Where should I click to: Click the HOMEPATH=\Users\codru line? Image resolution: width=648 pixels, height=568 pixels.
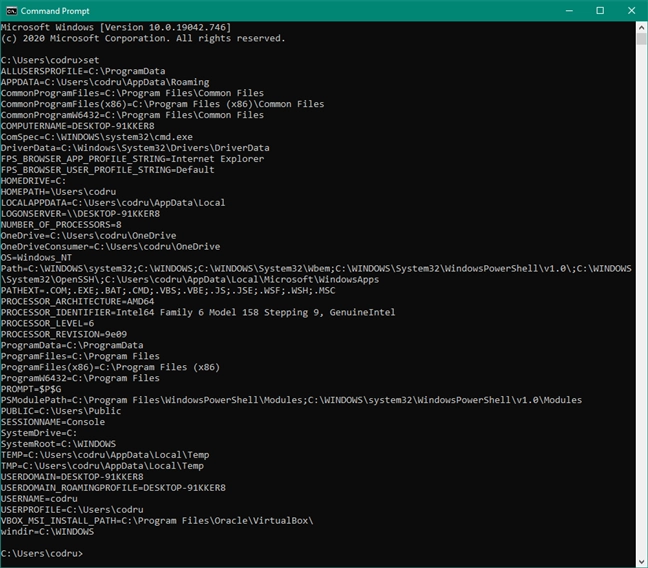coord(58,192)
